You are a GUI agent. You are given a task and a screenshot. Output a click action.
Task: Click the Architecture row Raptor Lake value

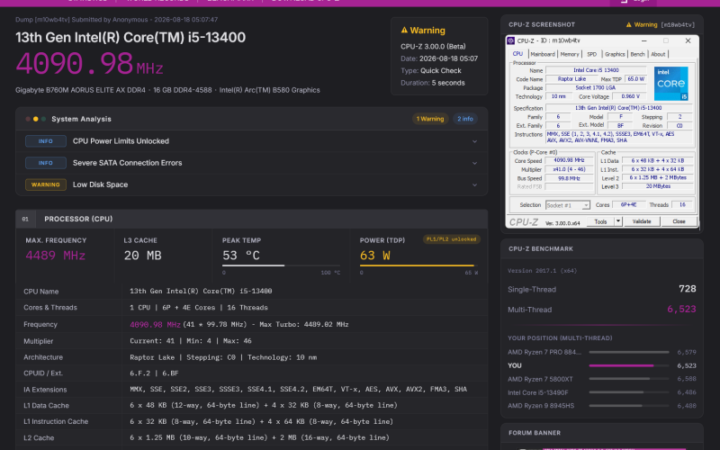coord(223,357)
